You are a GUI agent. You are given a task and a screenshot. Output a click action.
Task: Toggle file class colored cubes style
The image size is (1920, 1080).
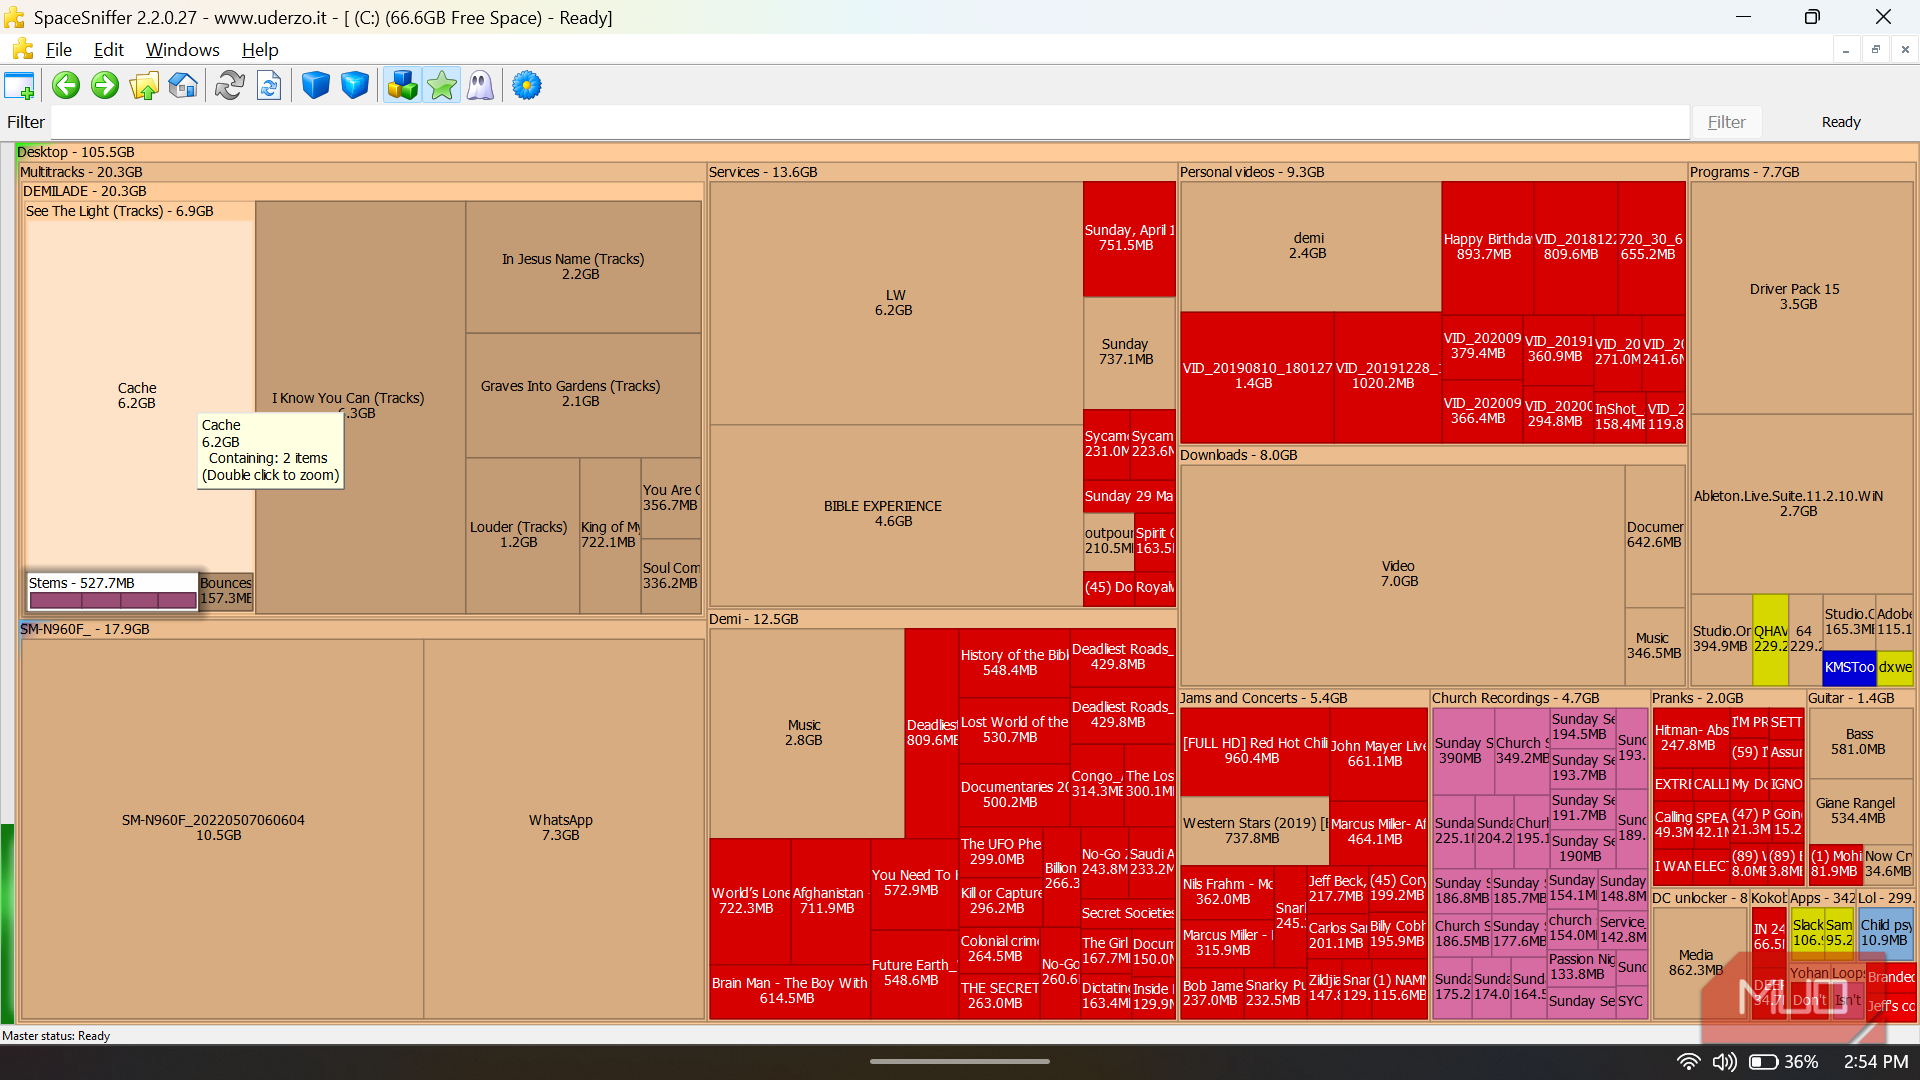[402, 86]
